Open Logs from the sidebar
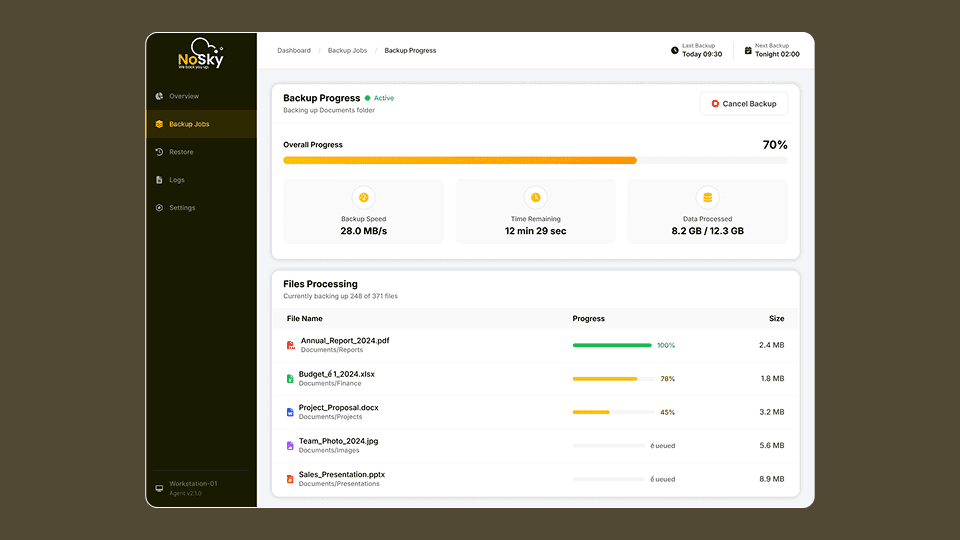The height and width of the screenshot is (540, 960). coord(177,180)
